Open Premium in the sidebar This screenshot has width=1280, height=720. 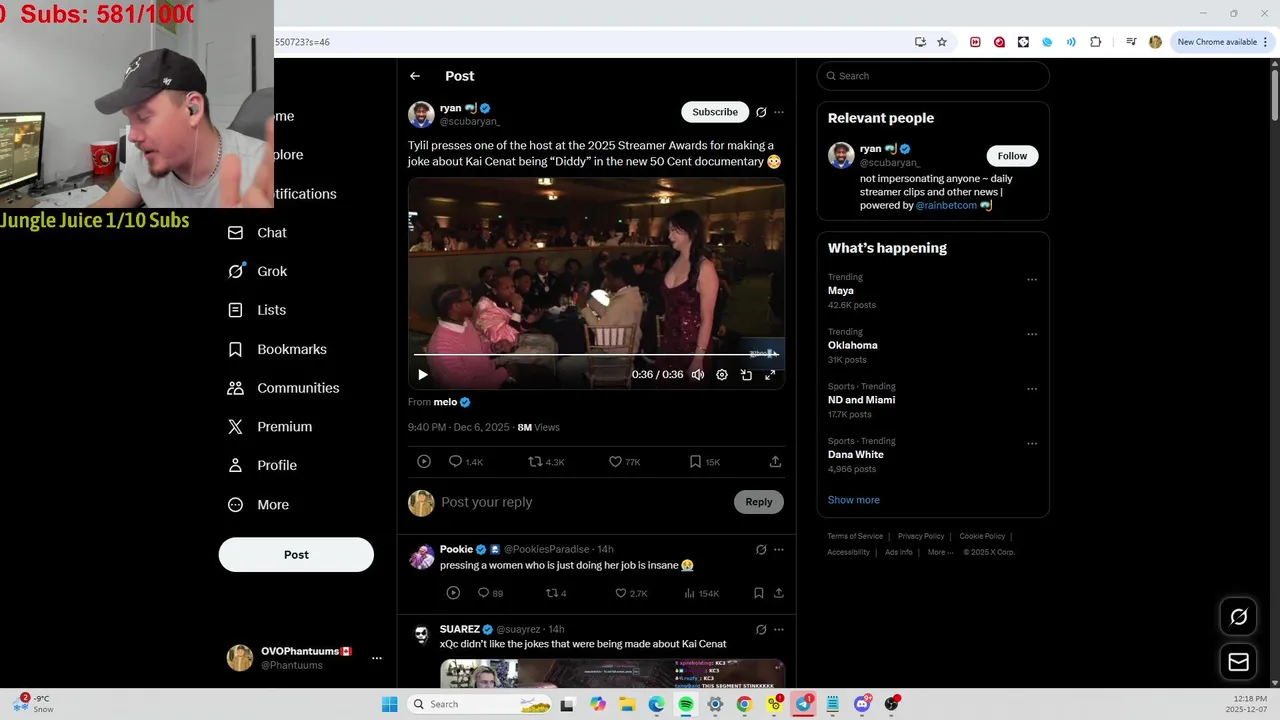[x=271, y=427]
